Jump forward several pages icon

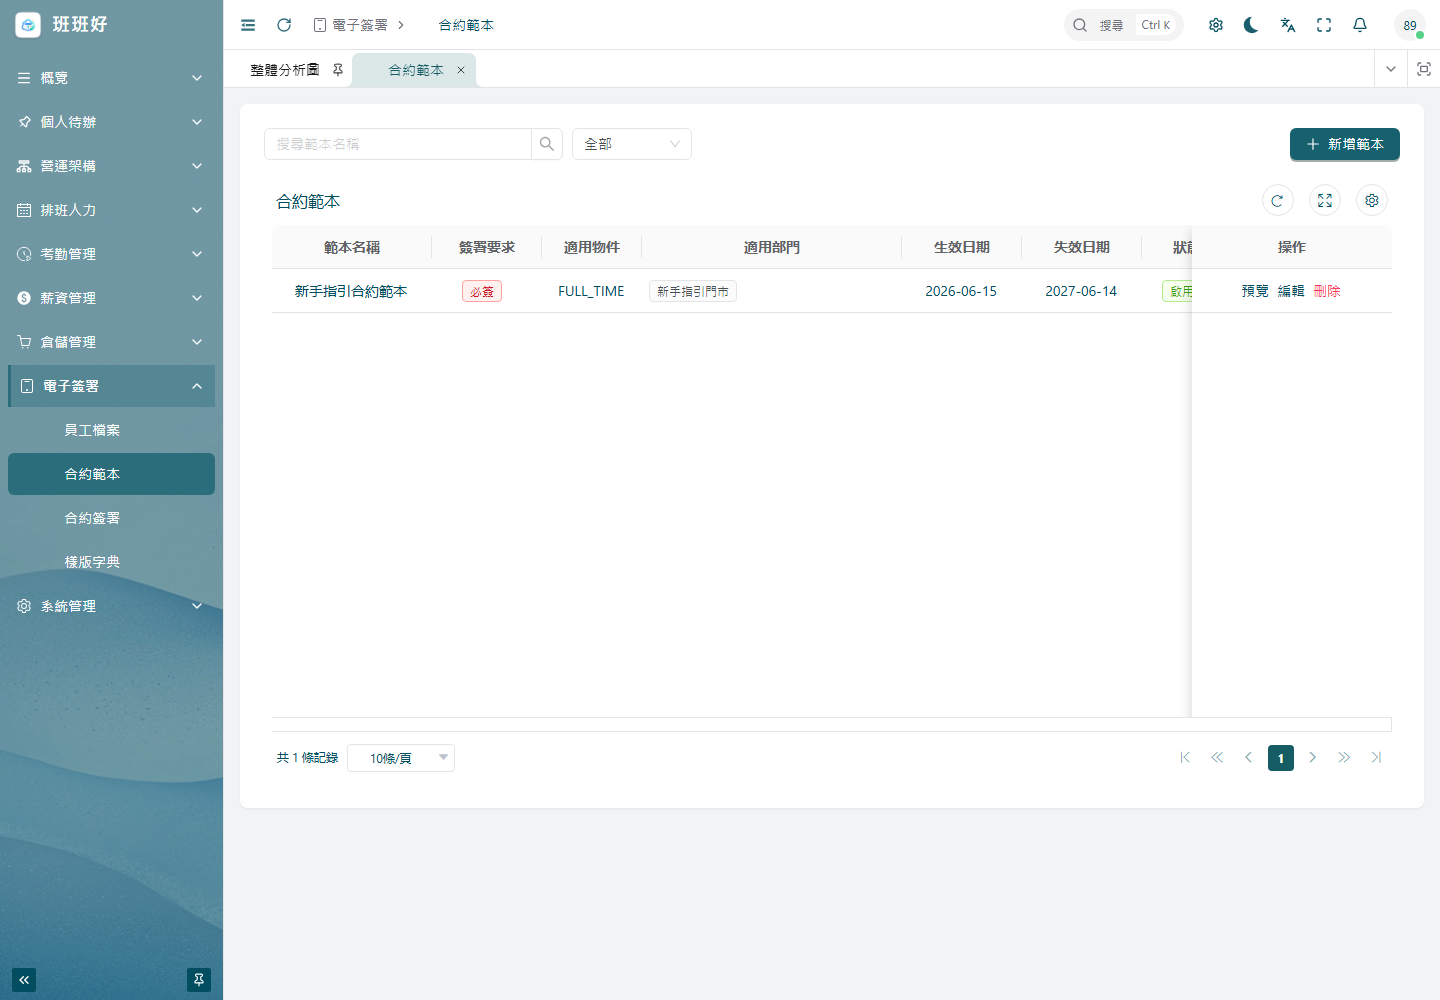coord(1344,757)
